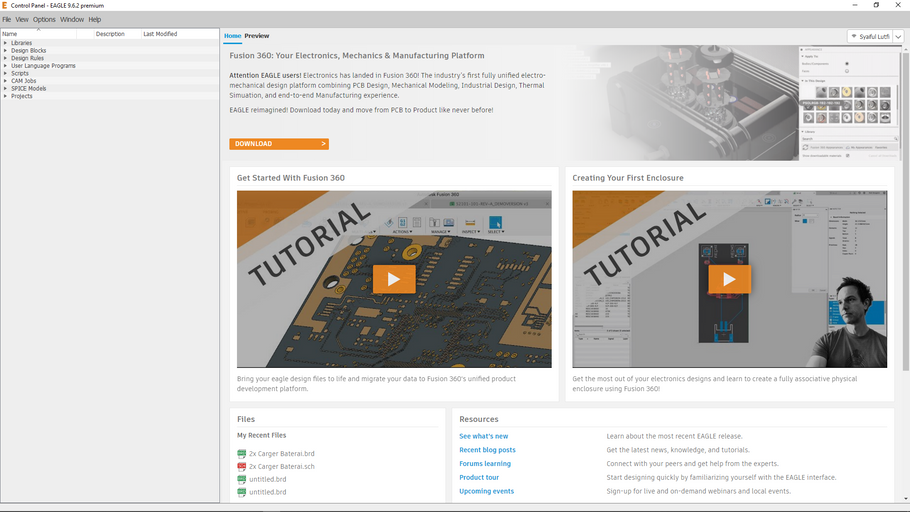Image resolution: width=910 pixels, height=512 pixels.
Task: Expand the Libraries tree node
Action: [5, 43]
